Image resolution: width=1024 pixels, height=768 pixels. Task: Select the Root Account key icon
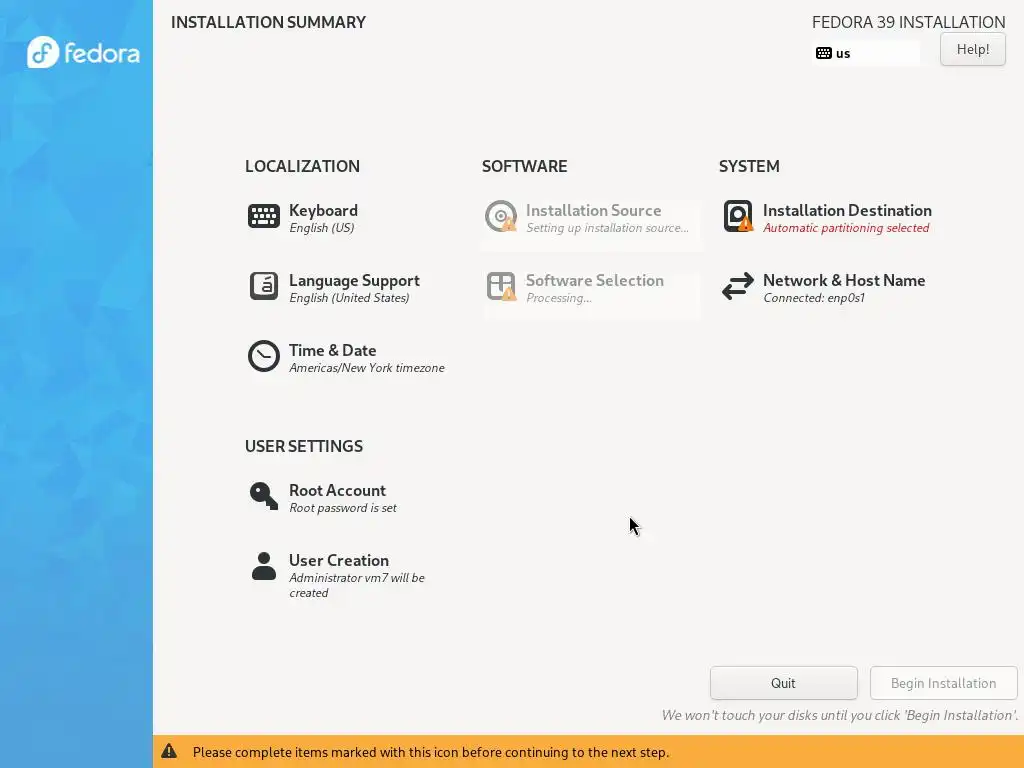point(264,496)
